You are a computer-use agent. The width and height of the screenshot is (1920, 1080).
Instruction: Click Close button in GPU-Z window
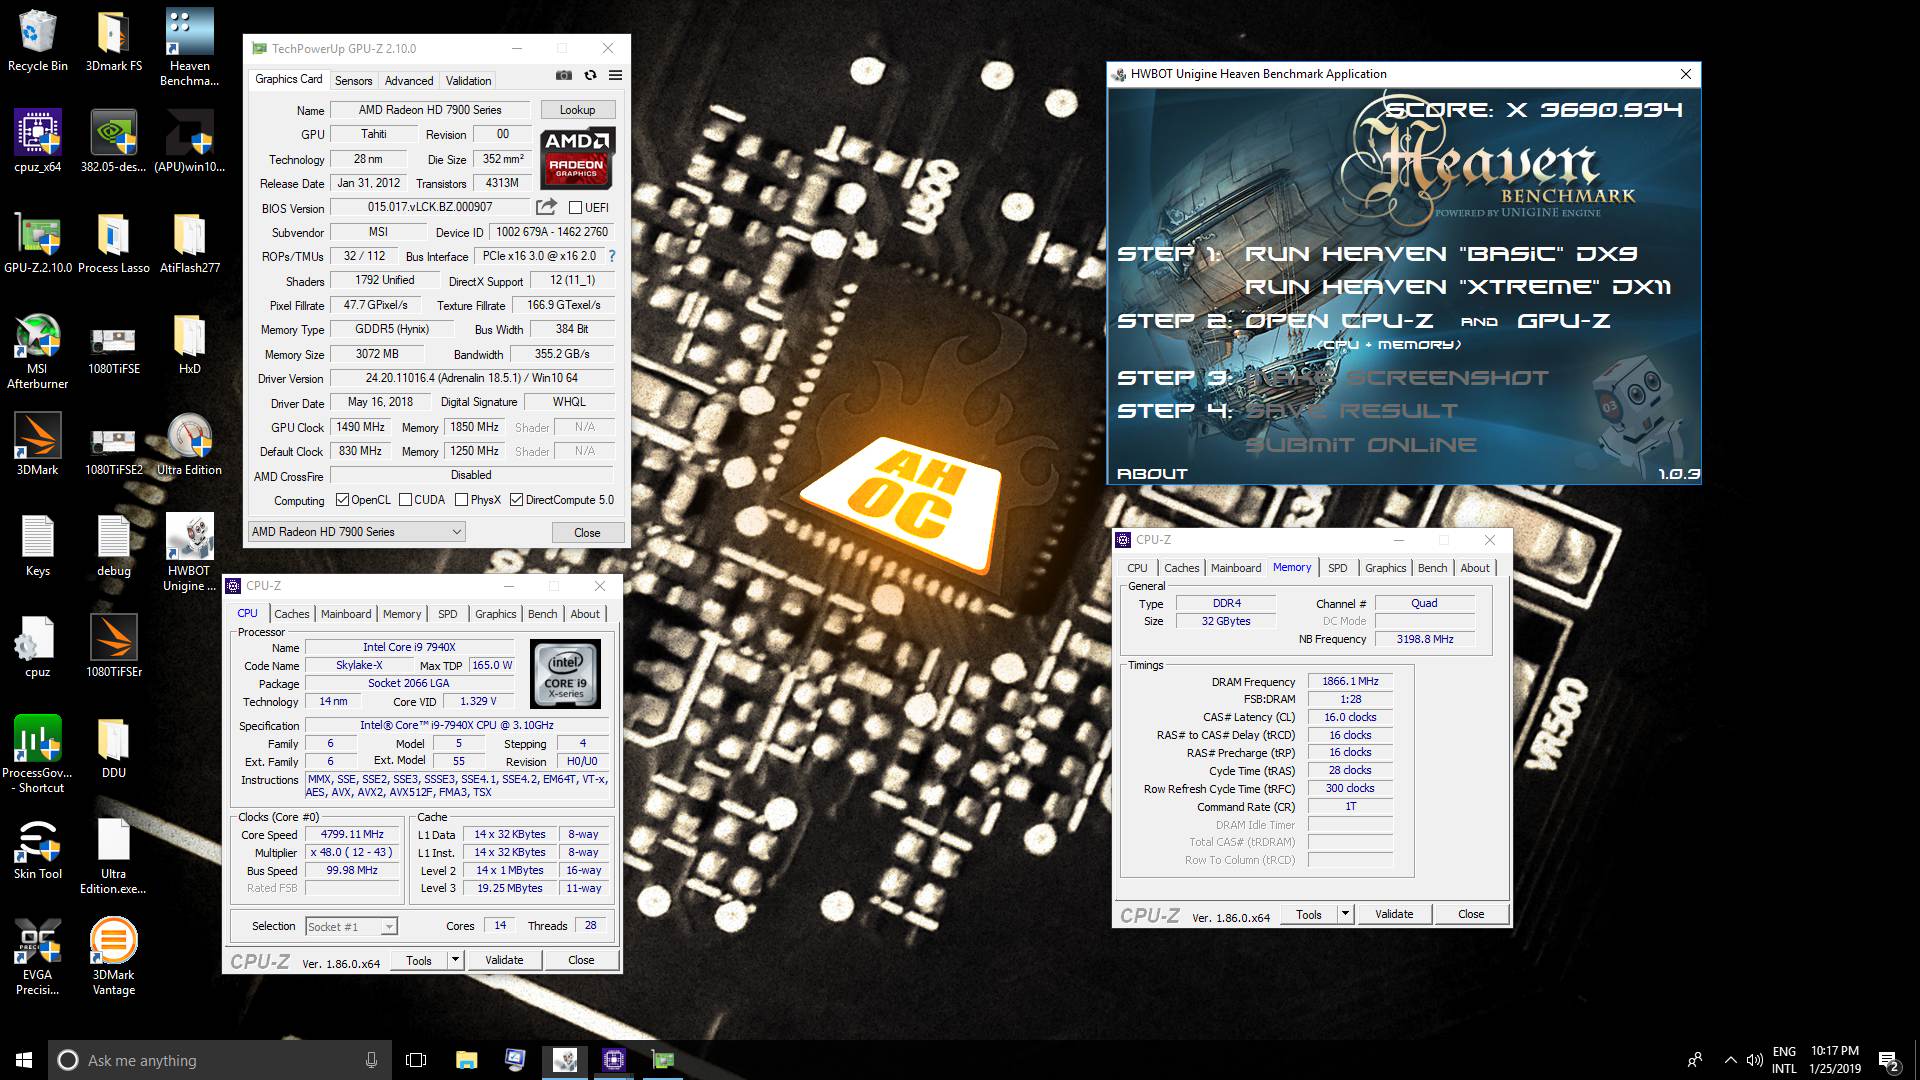tap(587, 533)
